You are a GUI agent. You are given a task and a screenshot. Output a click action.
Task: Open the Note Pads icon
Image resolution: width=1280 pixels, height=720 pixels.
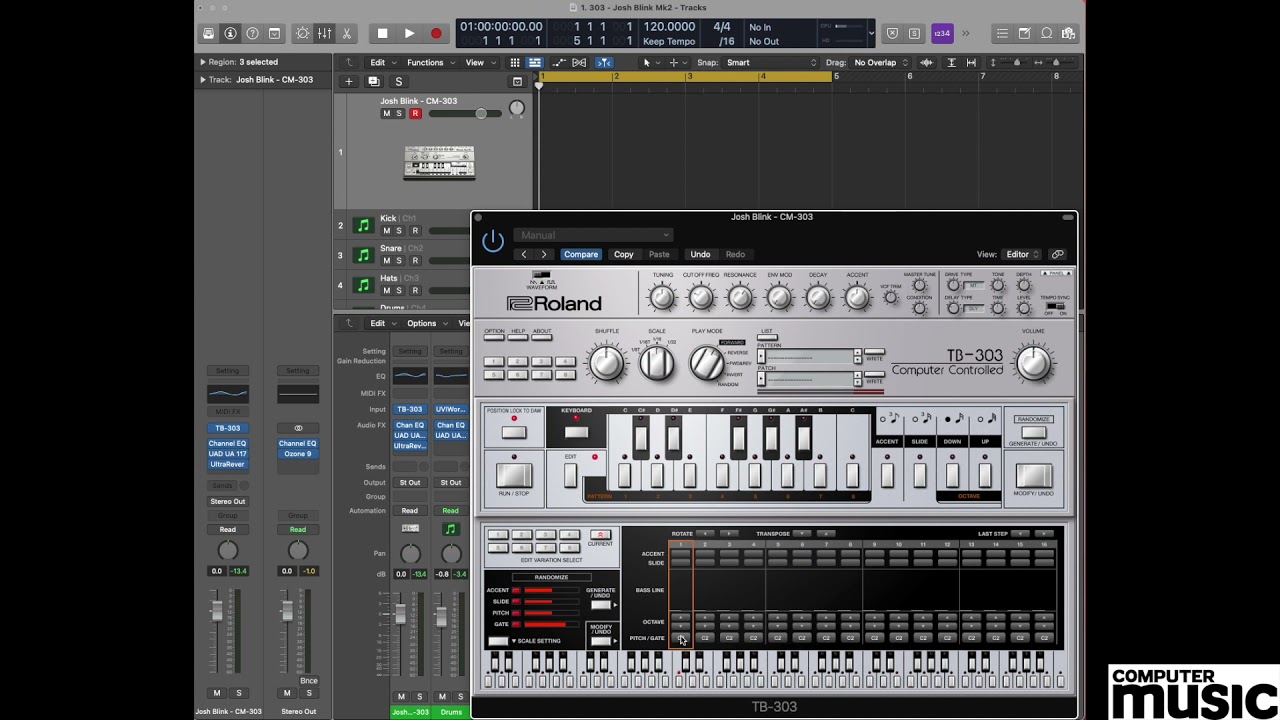1024,33
